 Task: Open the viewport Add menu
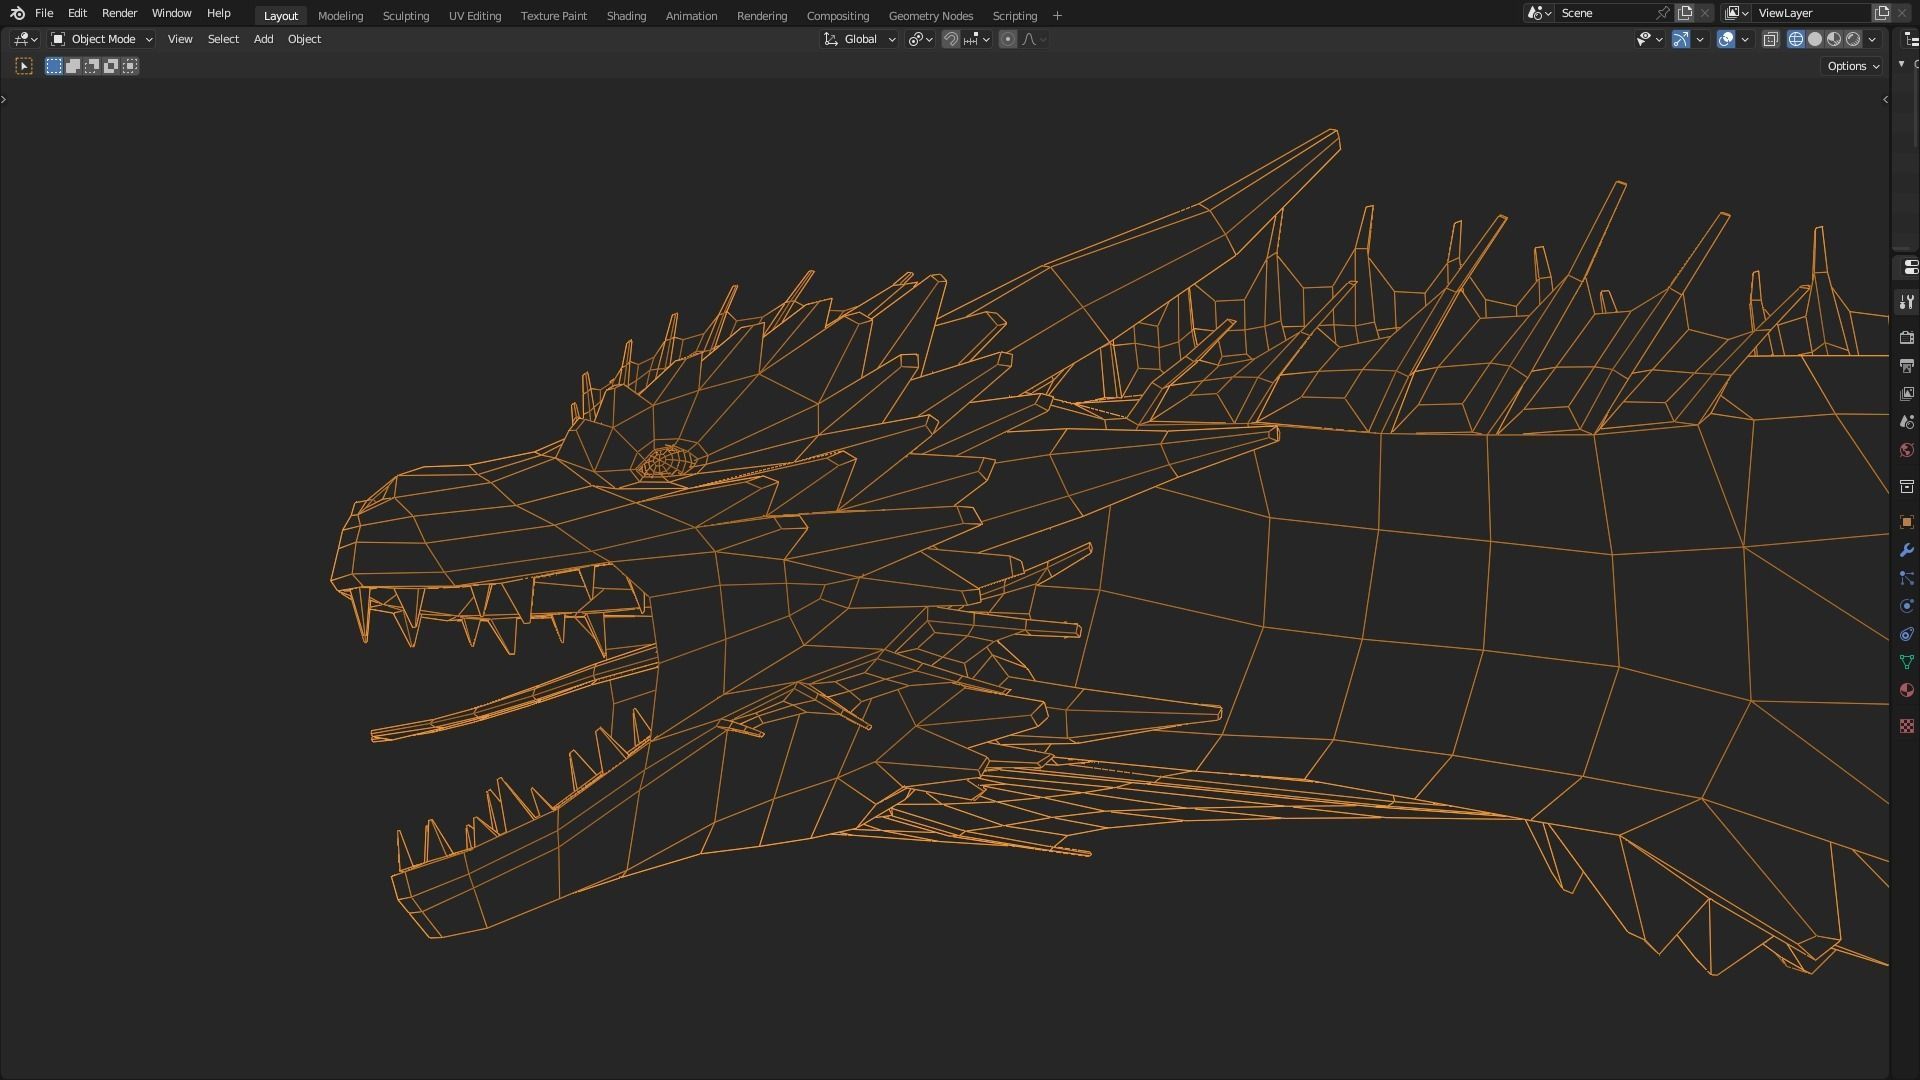tap(263, 39)
